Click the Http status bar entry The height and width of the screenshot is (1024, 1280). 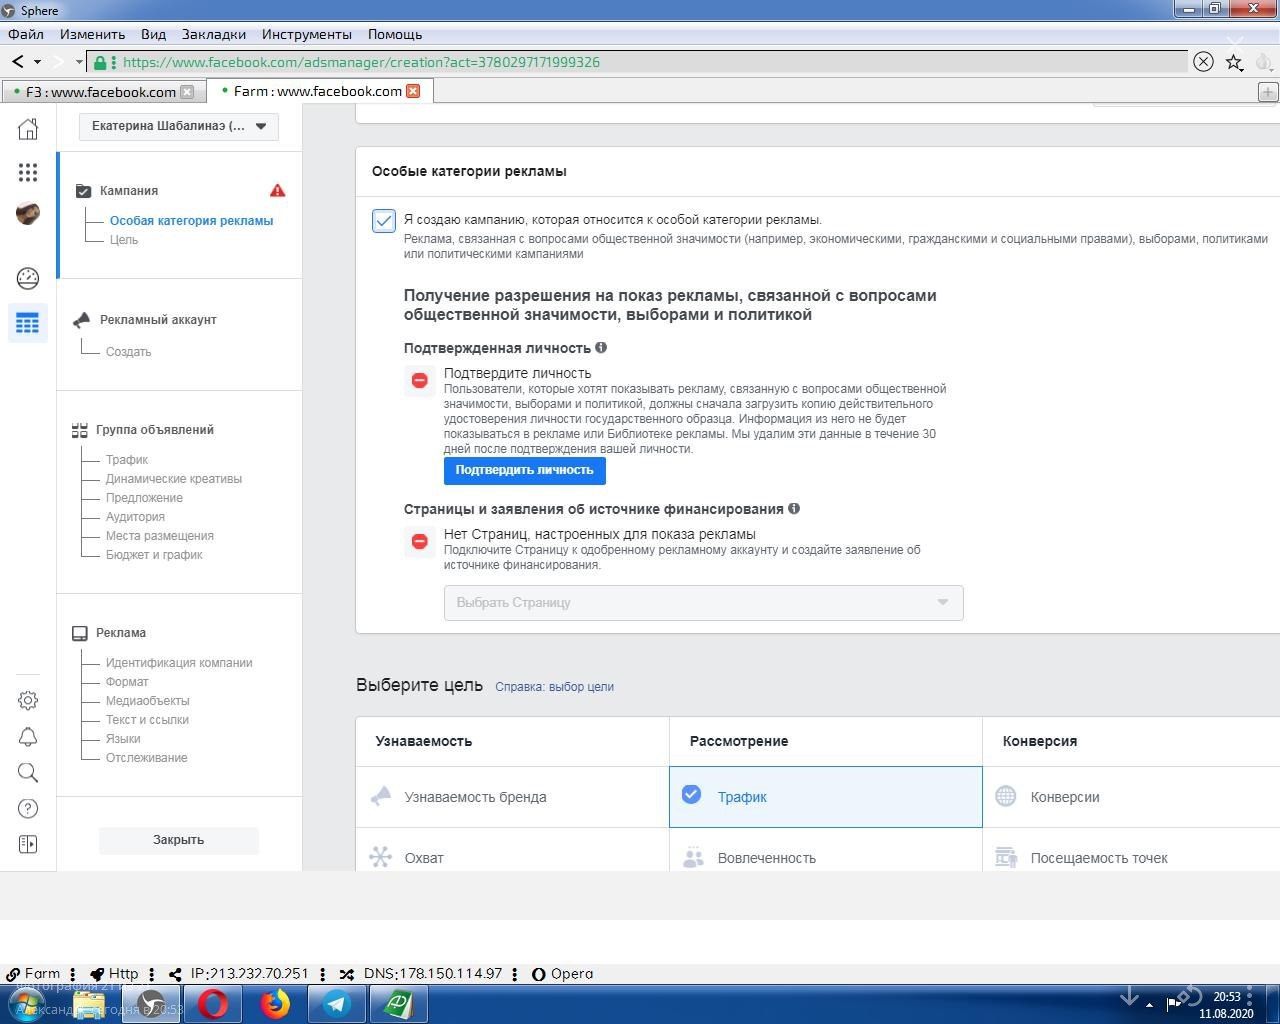click(x=114, y=973)
